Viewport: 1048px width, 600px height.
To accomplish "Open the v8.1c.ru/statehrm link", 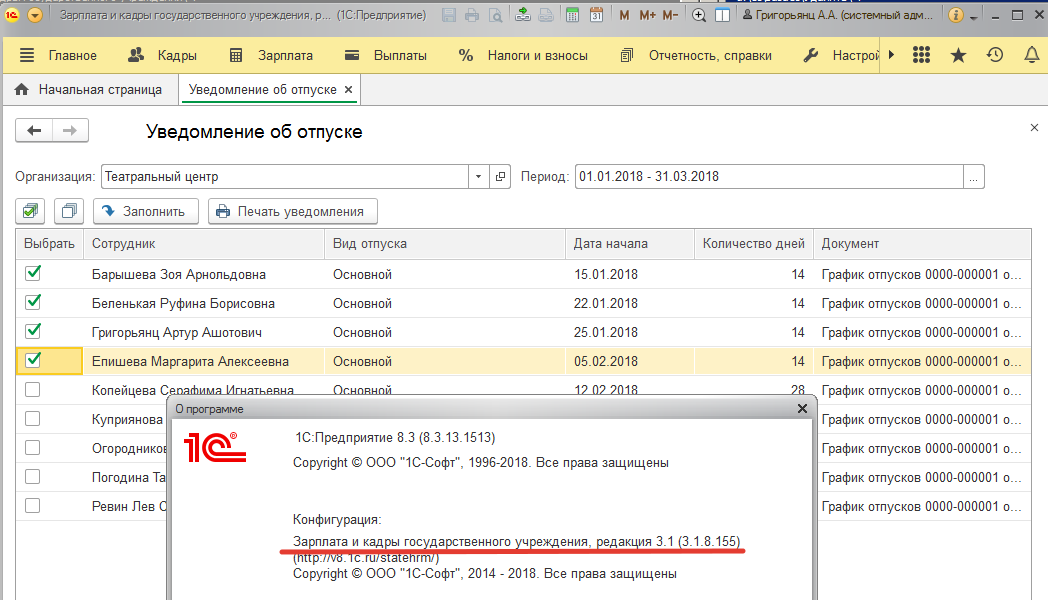I will (366, 558).
